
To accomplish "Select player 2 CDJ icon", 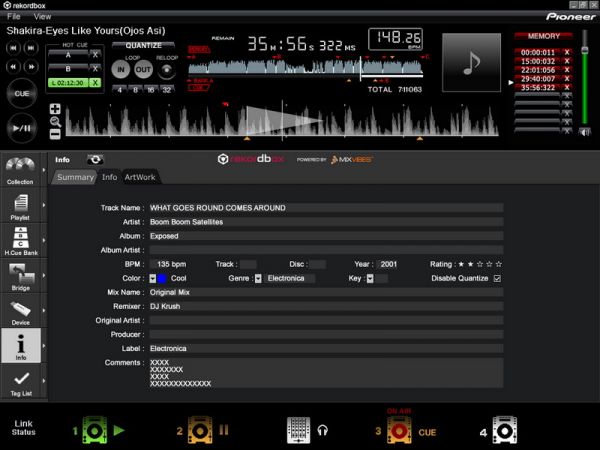I will point(199,430).
